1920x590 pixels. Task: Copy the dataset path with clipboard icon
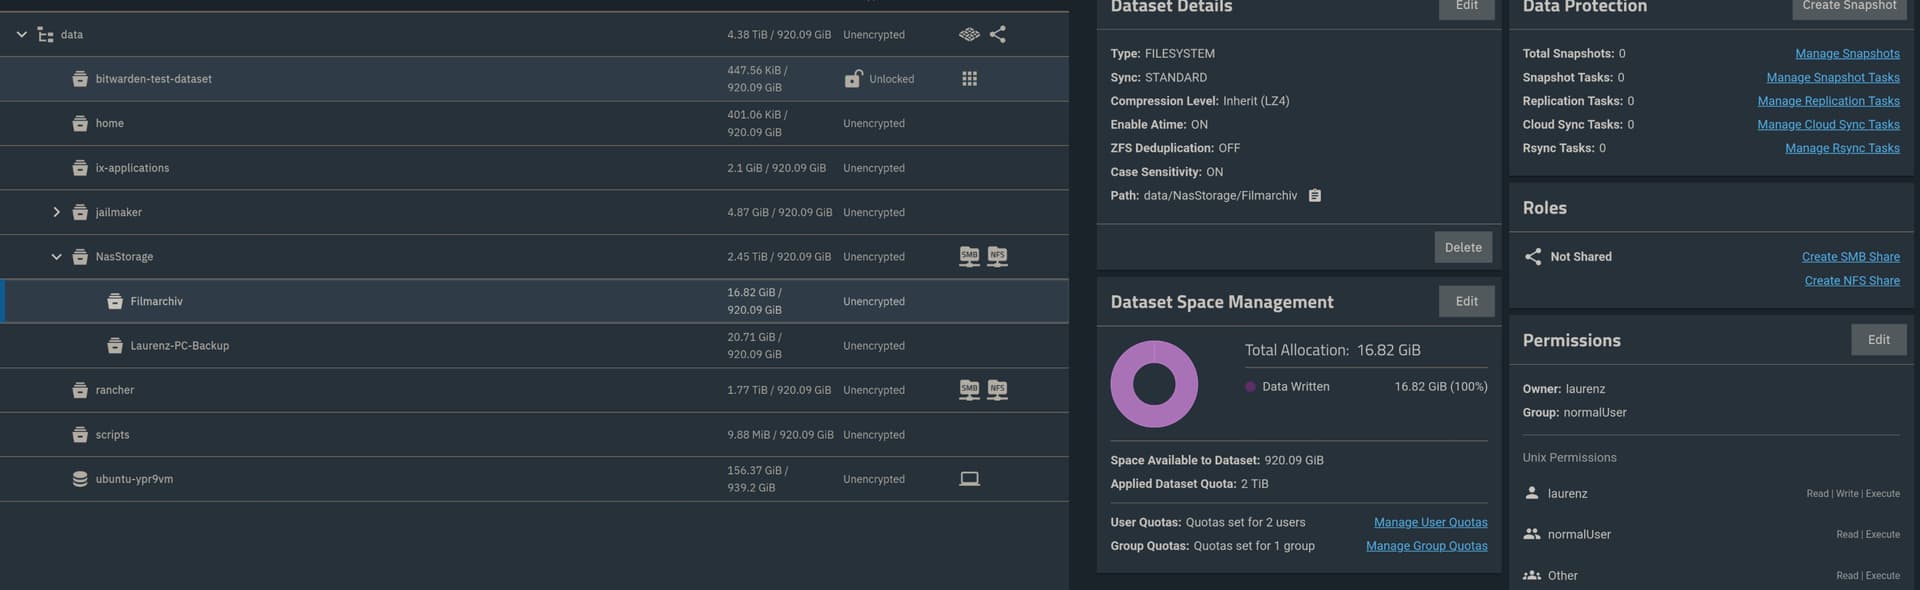(1315, 196)
